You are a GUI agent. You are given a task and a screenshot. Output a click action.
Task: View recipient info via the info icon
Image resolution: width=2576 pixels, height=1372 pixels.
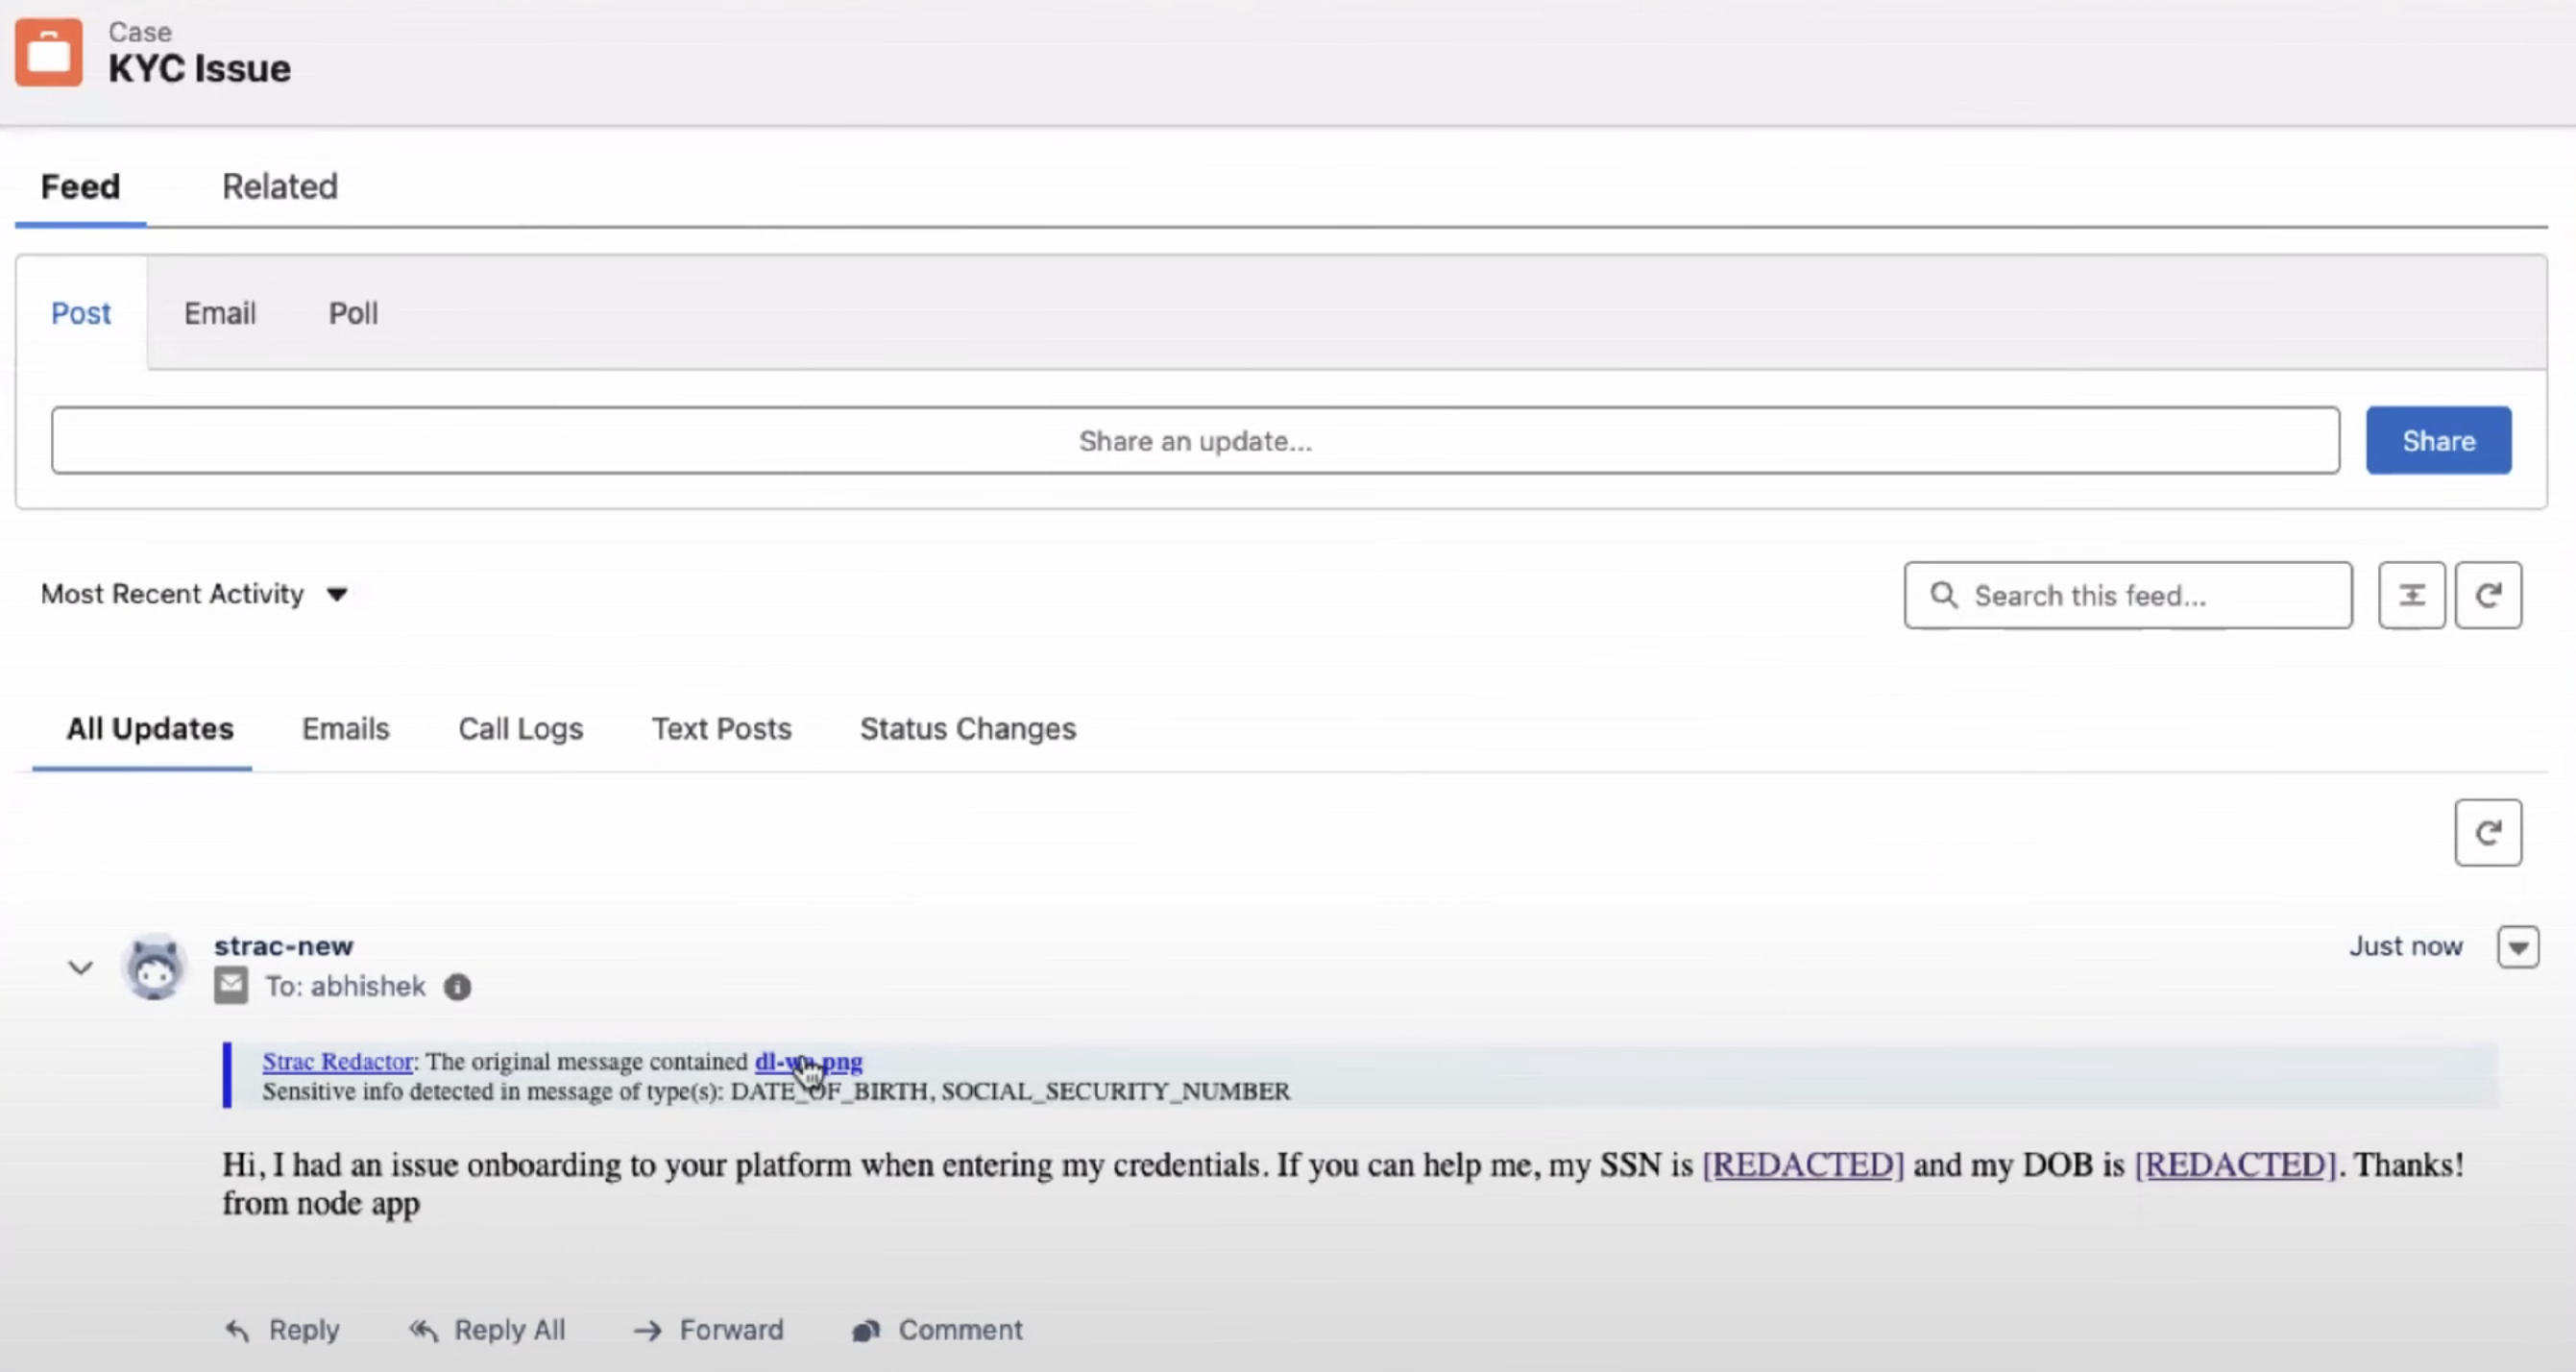click(x=458, y=987)
